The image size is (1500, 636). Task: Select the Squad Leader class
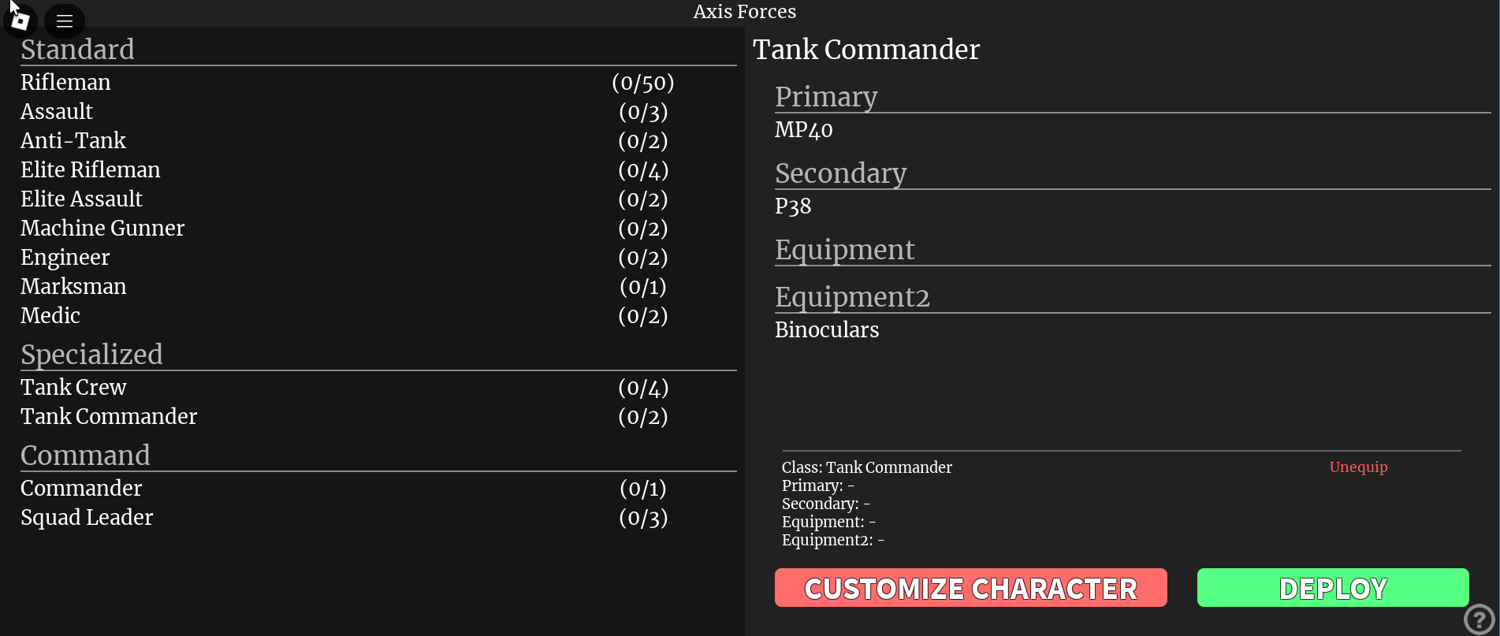point(378,517)
